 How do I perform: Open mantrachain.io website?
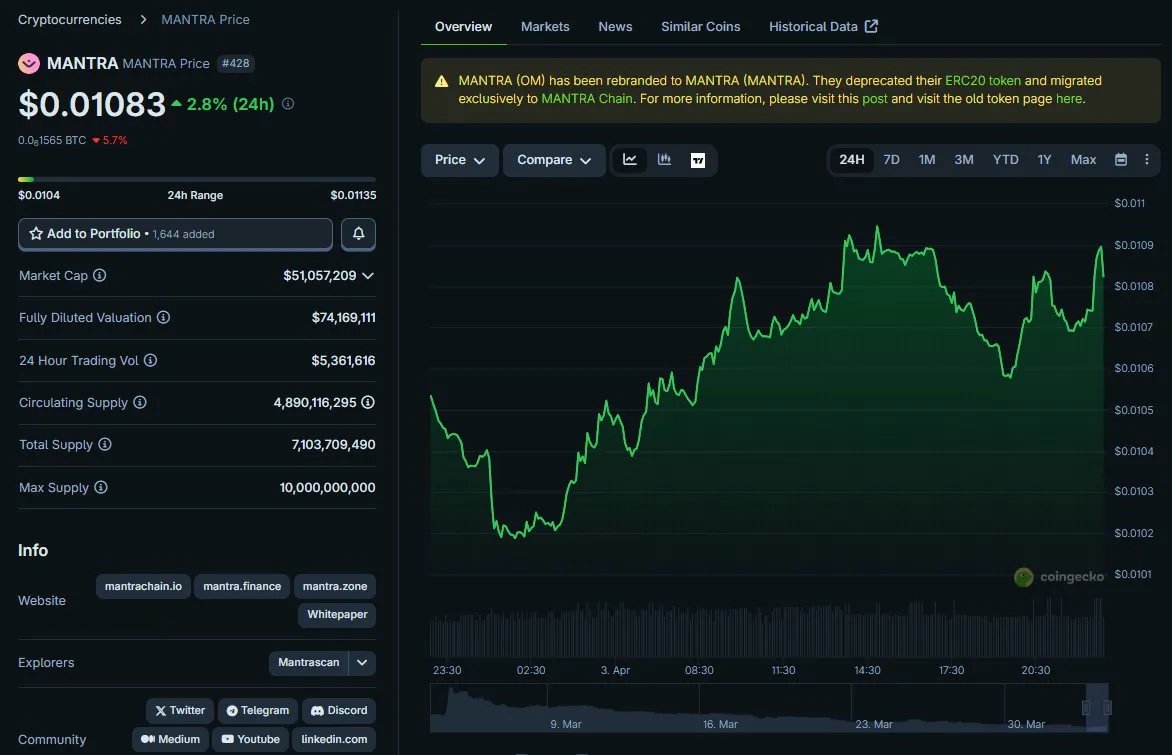(144, 587)
